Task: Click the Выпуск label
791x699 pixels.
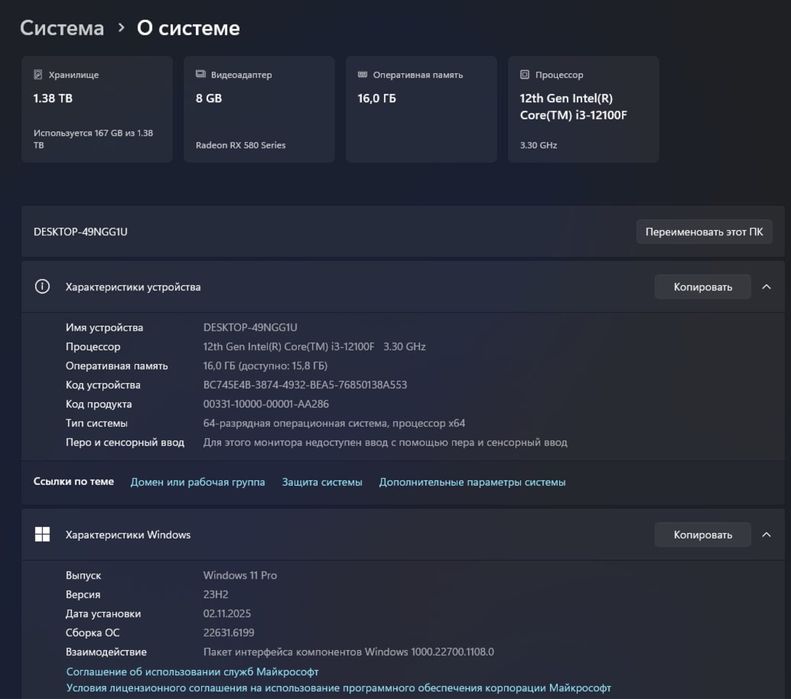Action: point(83,575)
